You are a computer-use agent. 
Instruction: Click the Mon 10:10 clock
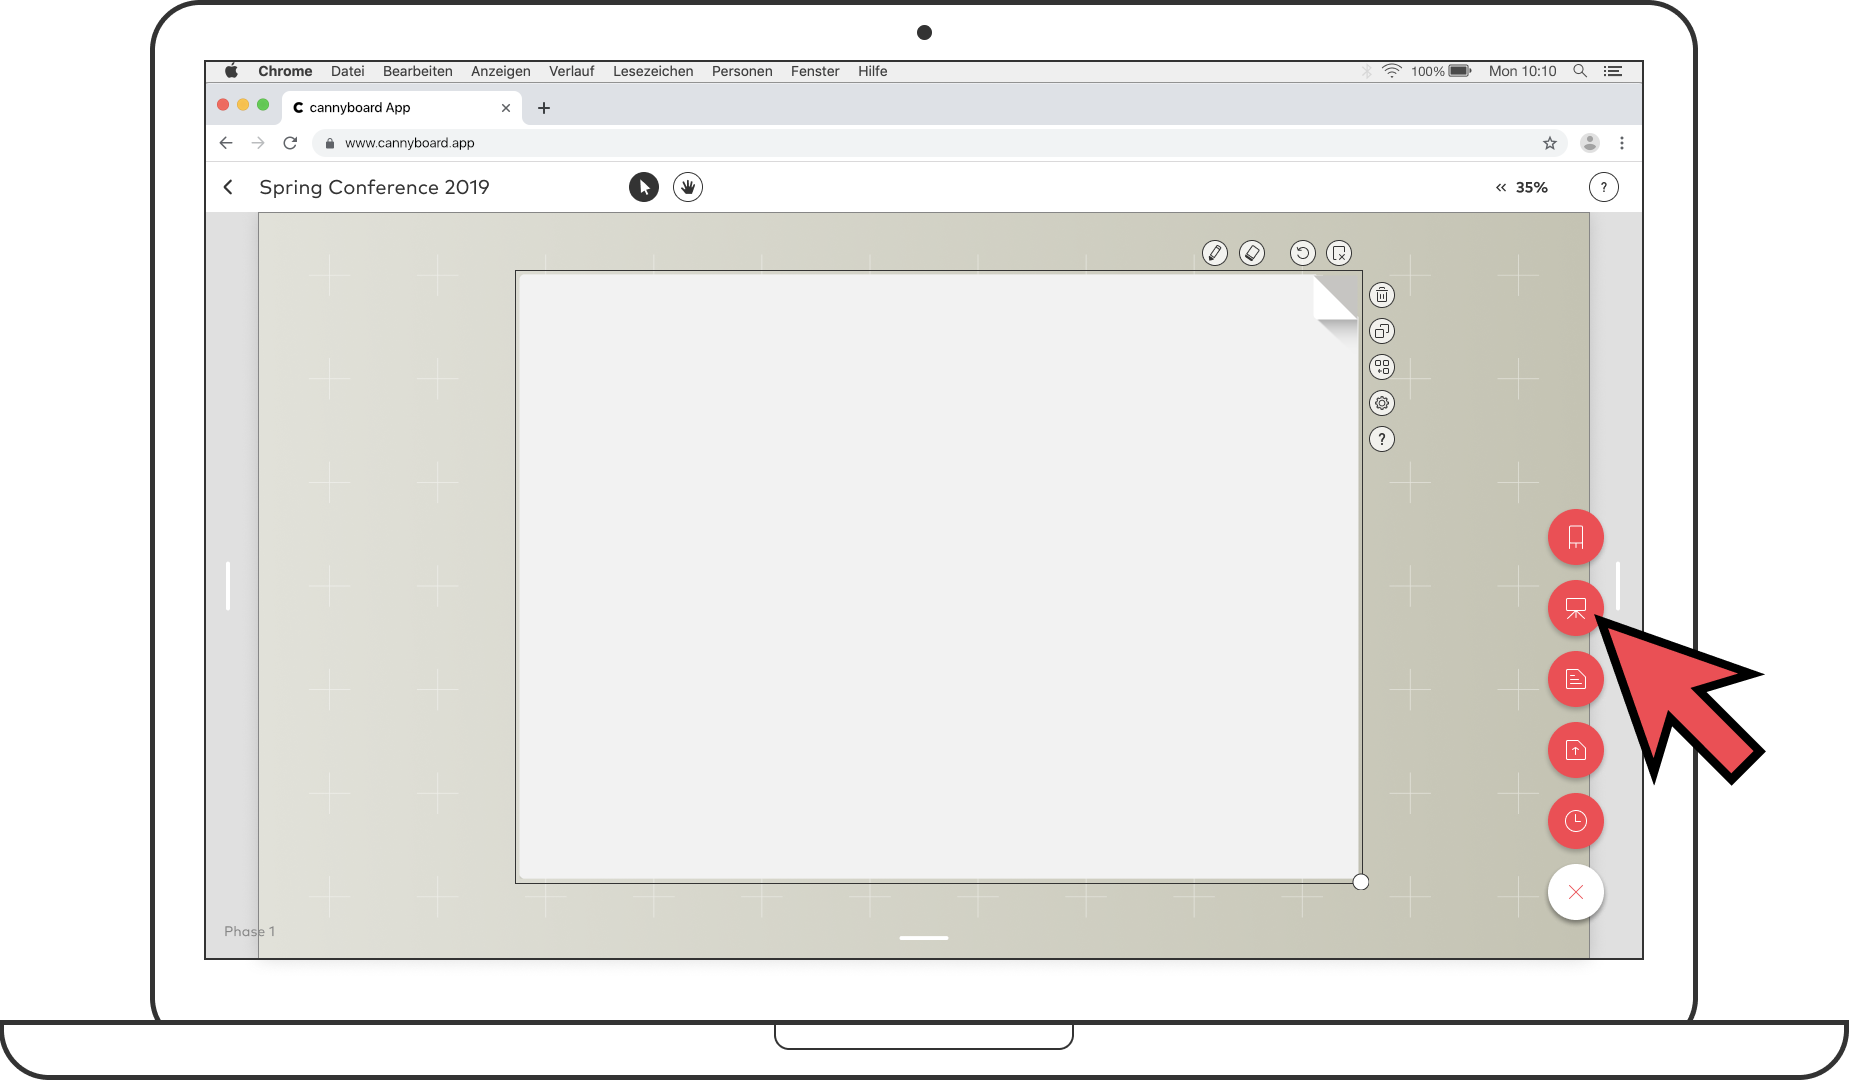pyautogui.click(x=1522, y=71)
